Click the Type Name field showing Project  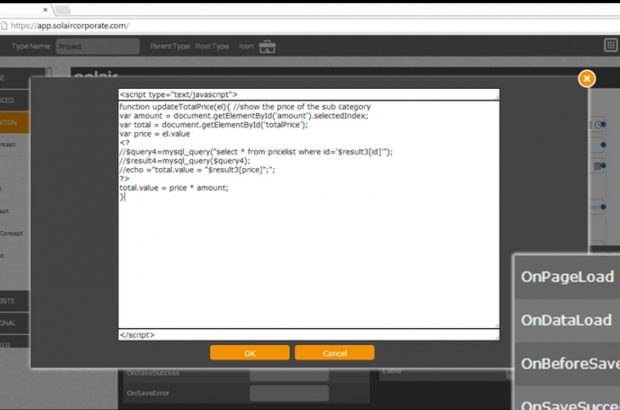[97, 46]
